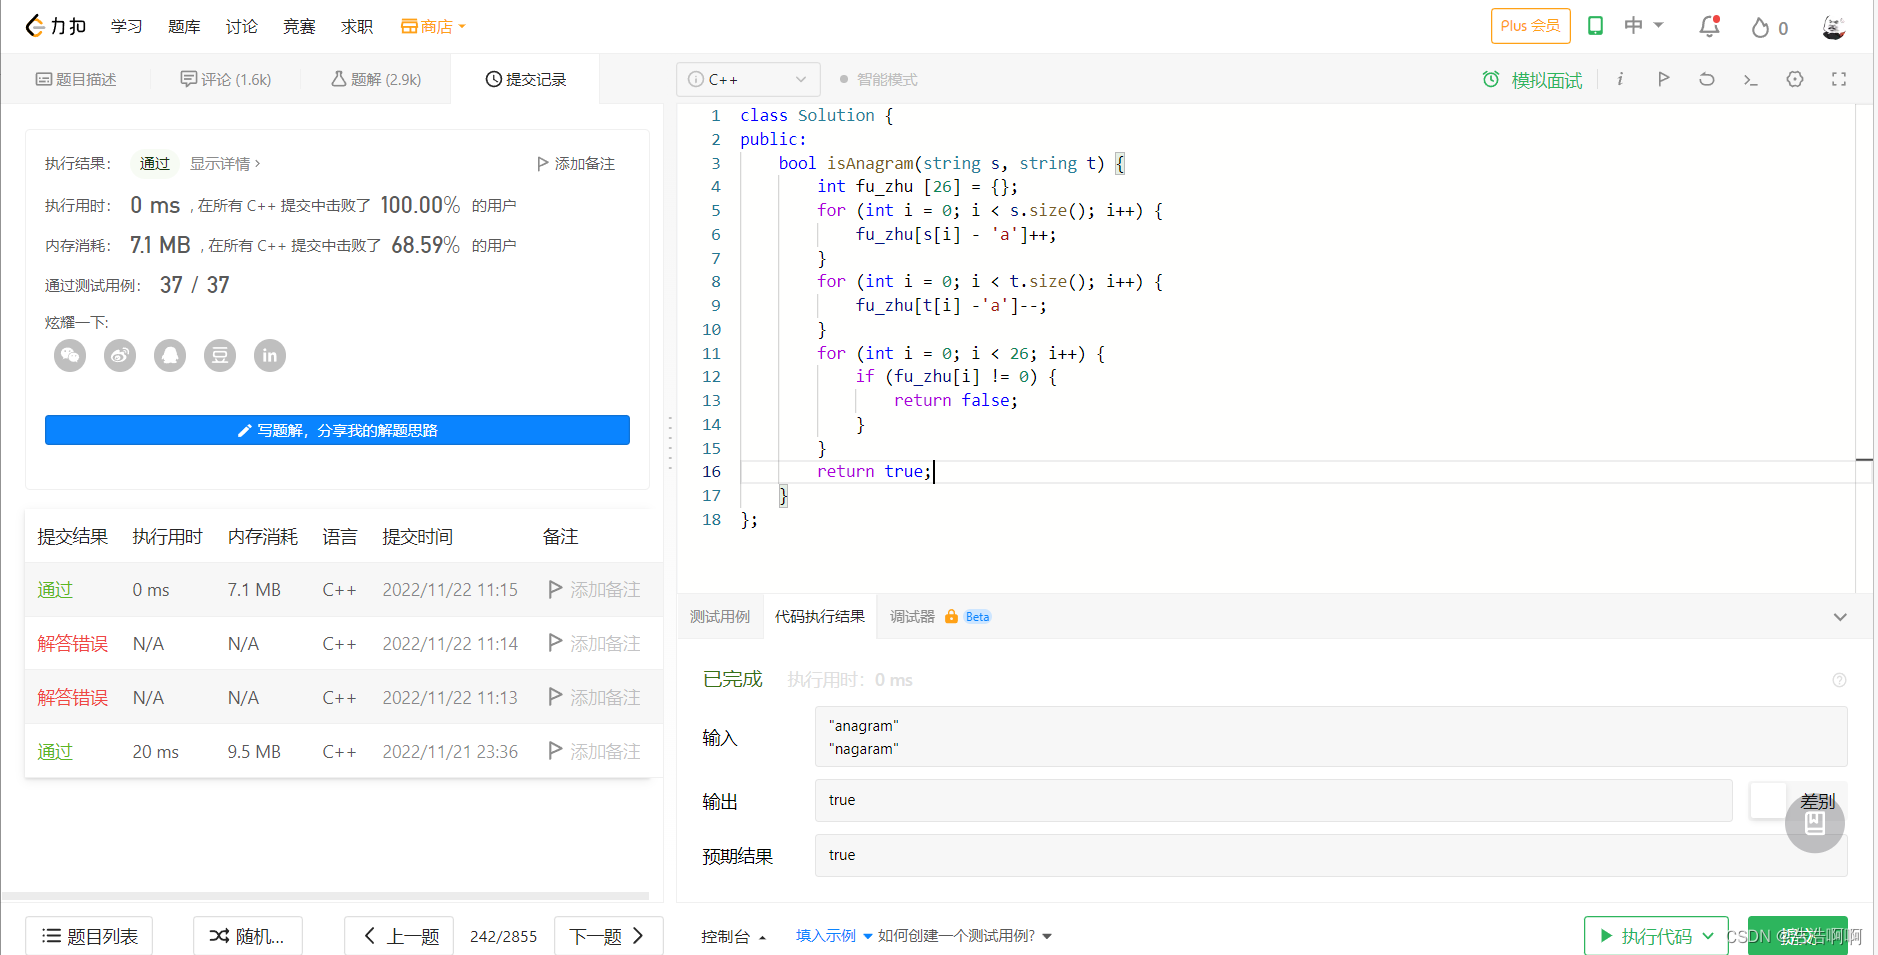The height and width of the screenshot is (955, 1878).
Task: Switch to the 测试用例 tab
Action: pyautogui.click(x=720, y=617)
